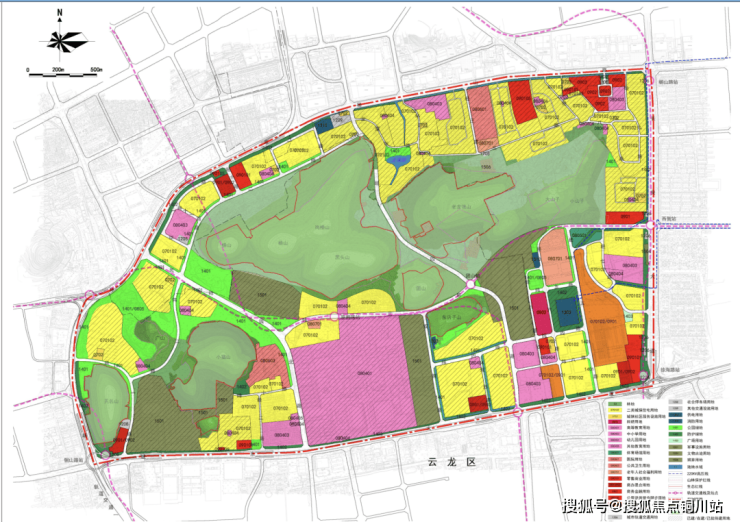
Task: Click the 0–500m map scale bar
Action: click(65, 72)
